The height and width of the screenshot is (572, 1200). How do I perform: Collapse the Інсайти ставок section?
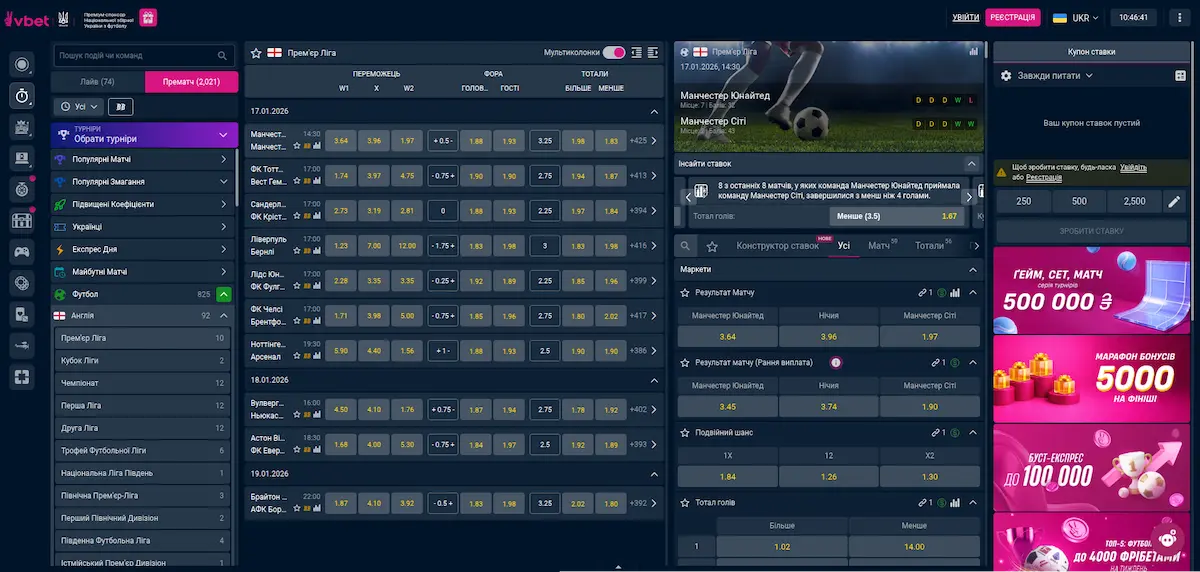[x=970, y=164]
